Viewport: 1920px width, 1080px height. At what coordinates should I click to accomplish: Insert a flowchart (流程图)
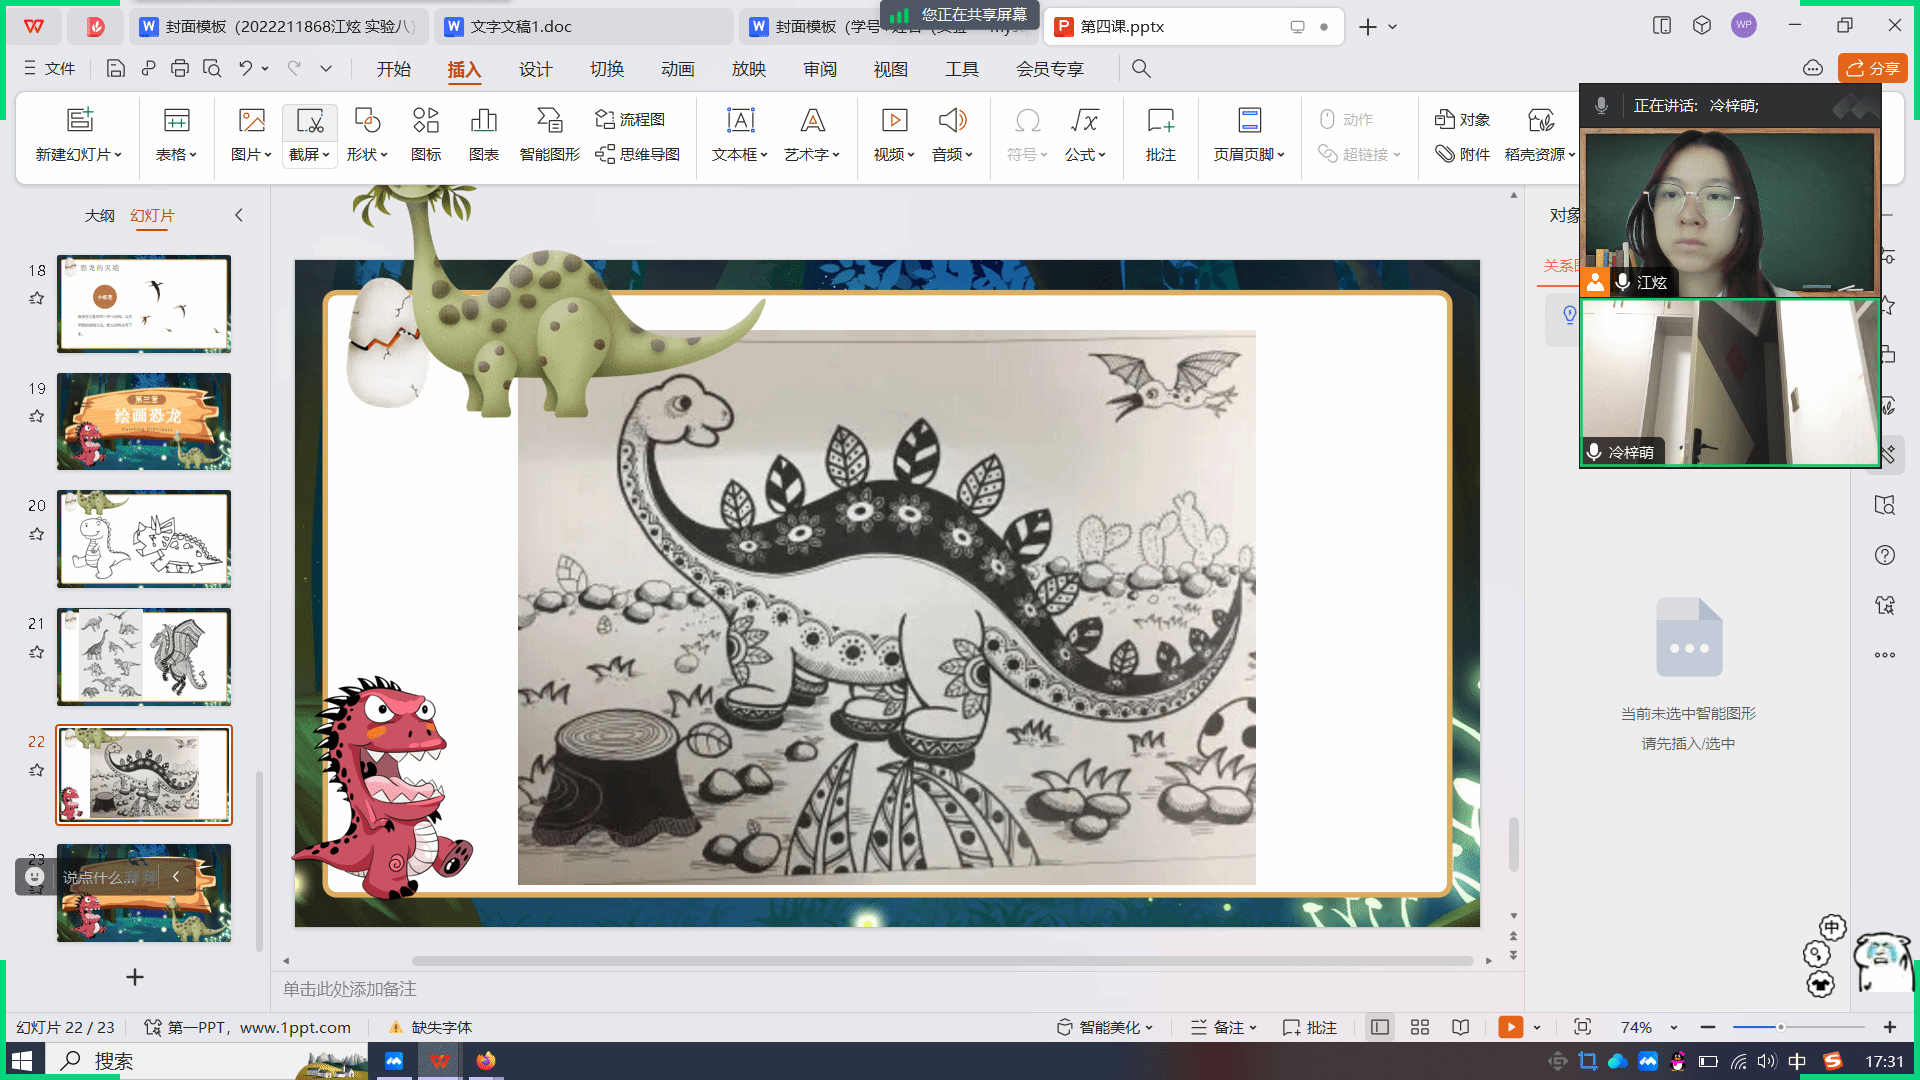point(630,119)
